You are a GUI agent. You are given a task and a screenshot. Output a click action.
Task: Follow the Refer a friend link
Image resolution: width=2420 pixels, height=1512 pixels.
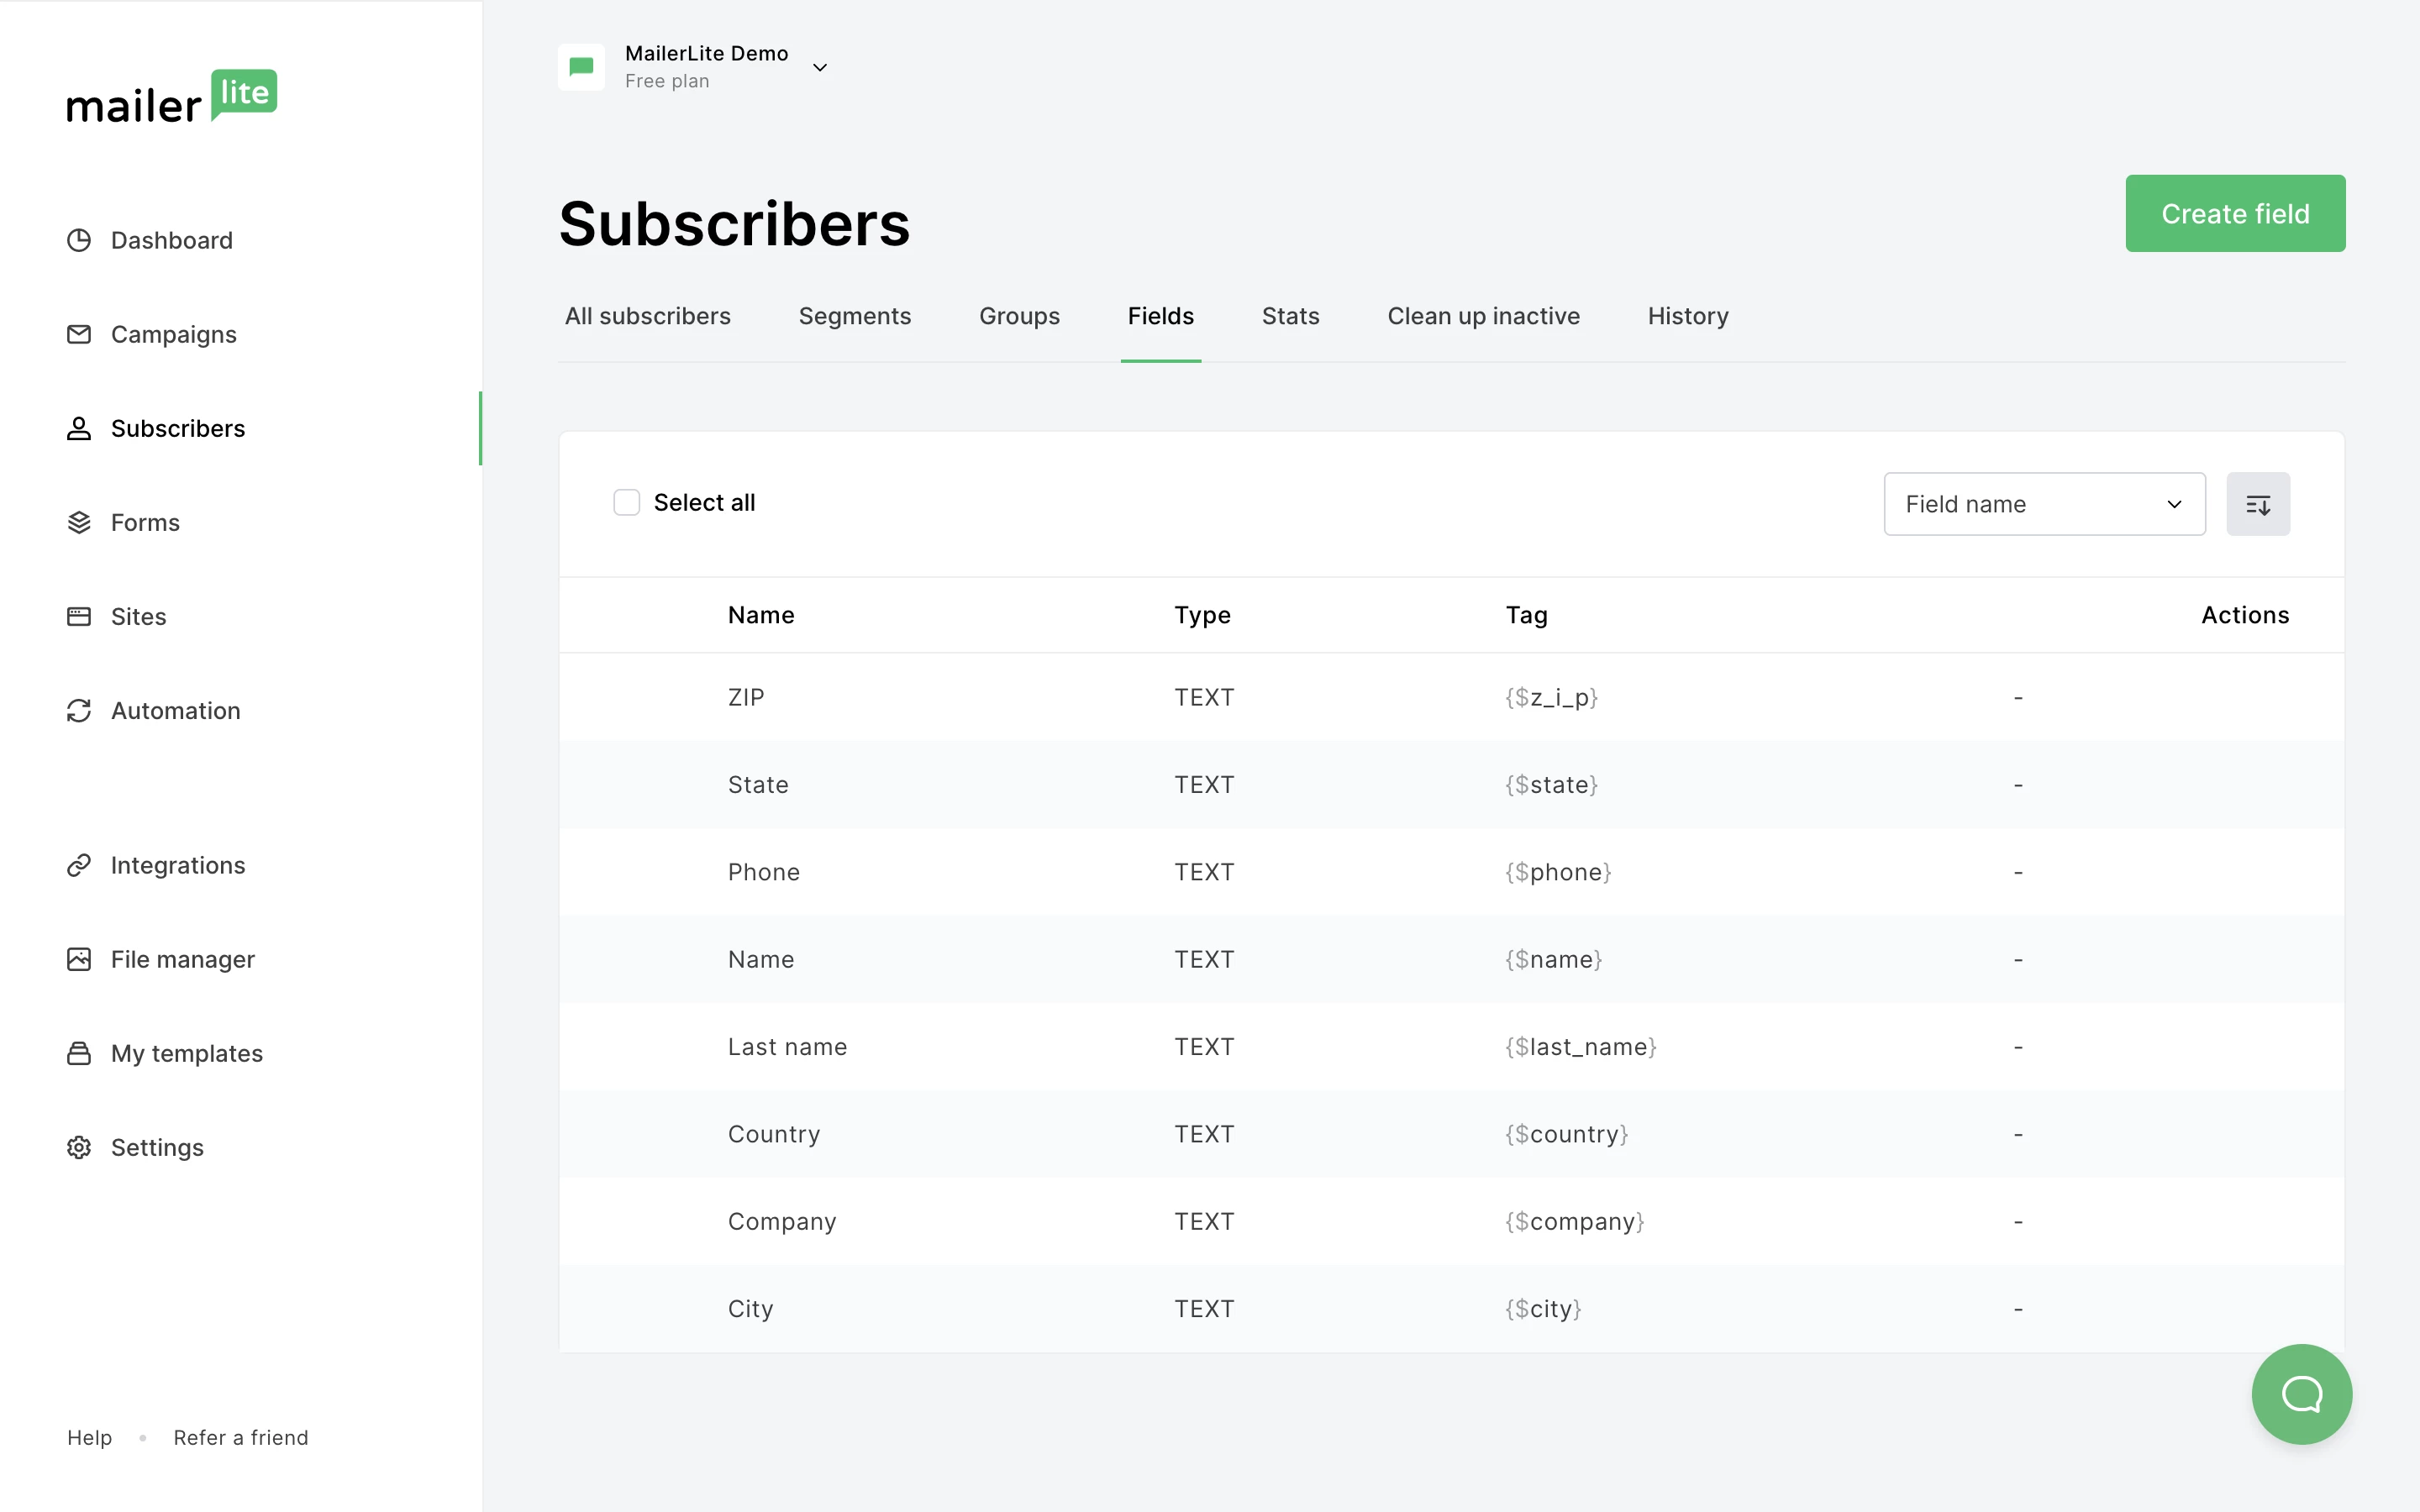tap(241, 1437)
